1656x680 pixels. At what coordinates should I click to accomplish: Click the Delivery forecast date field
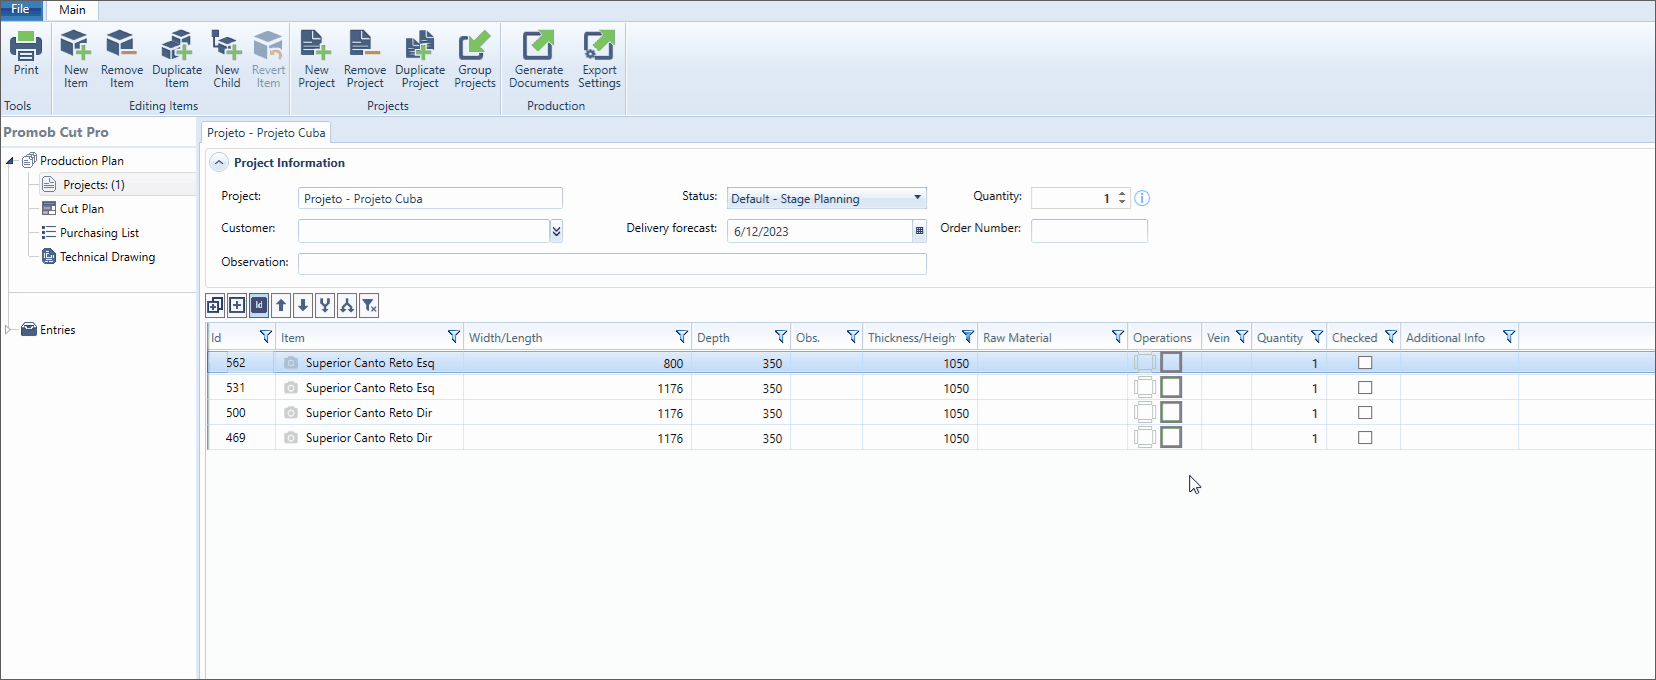click(x=819, y=231)
